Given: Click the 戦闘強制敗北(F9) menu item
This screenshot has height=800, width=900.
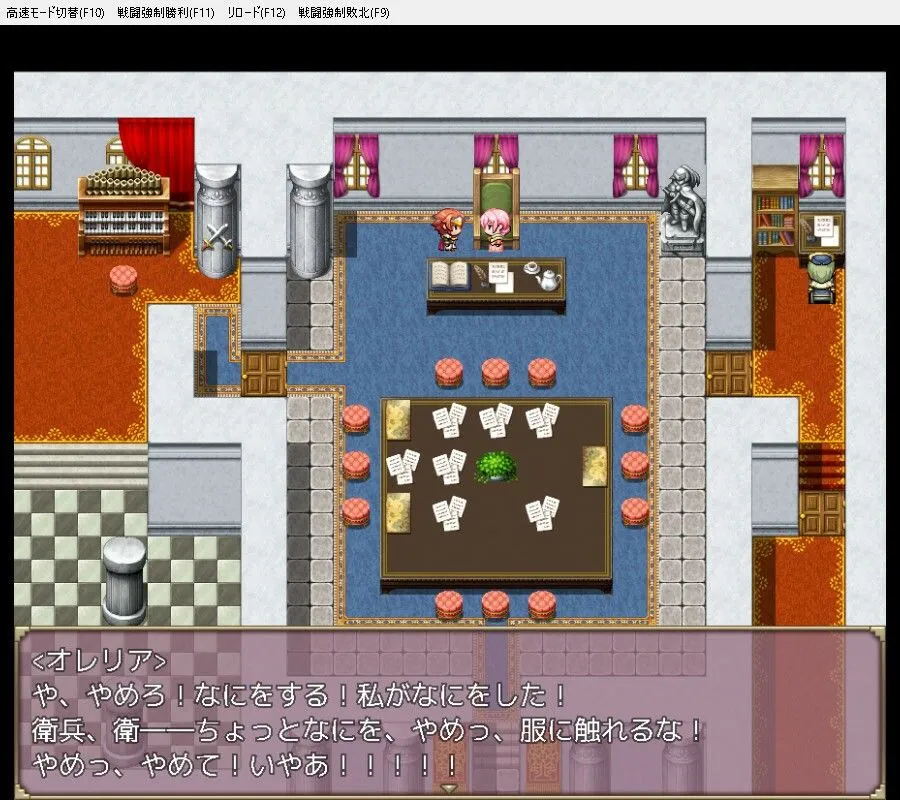Looking at the screenshot, I should click(344, 13).
